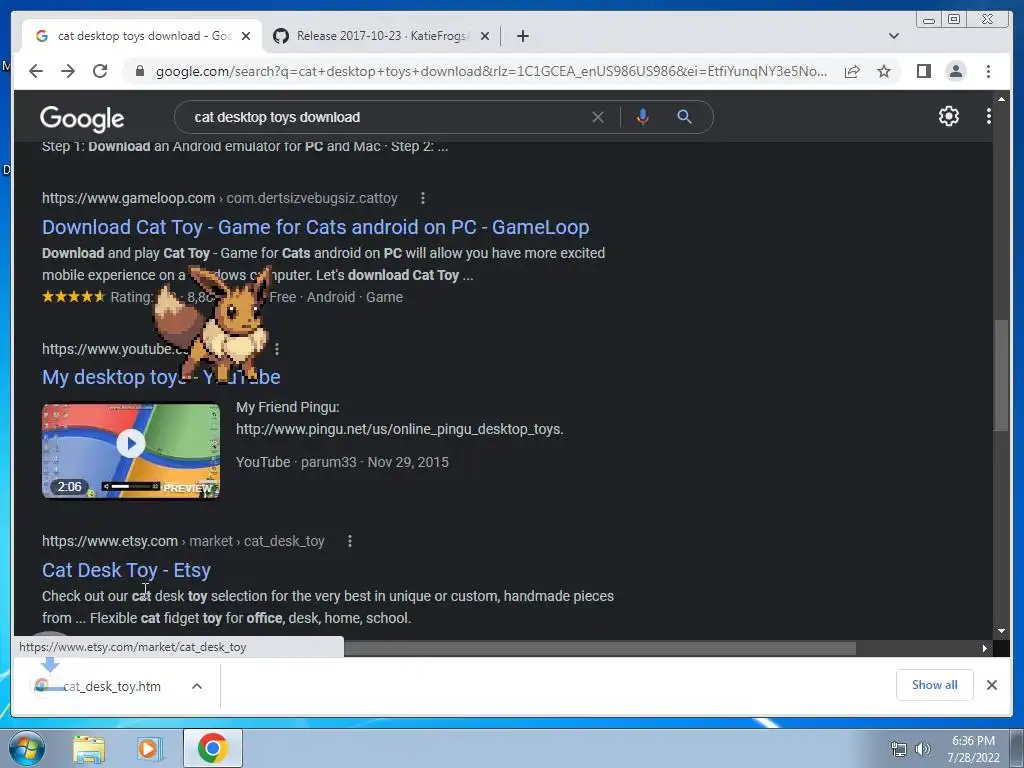This screenshot has height=768, width=1024.
Task: Show all downloads
Action: click(x=935, y=685)
